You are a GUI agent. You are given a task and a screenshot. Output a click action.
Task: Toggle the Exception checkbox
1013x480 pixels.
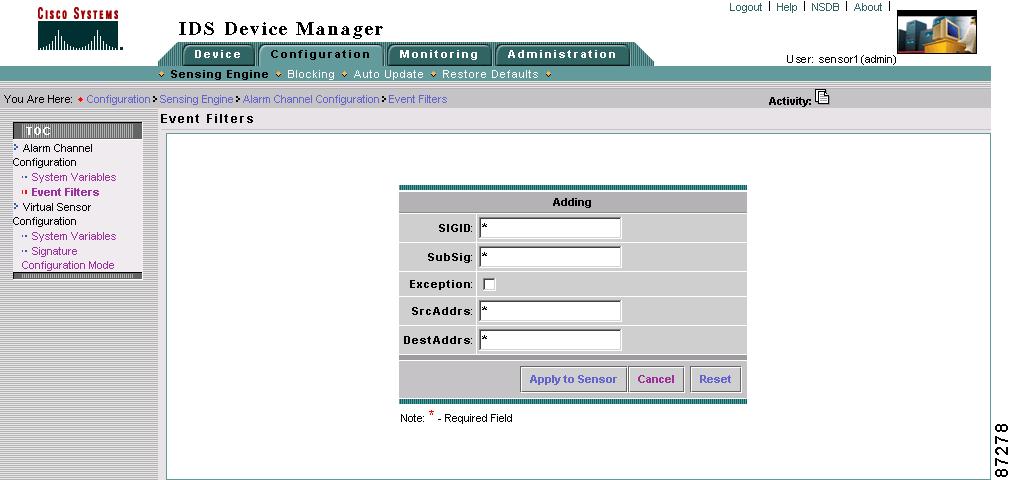490,284
